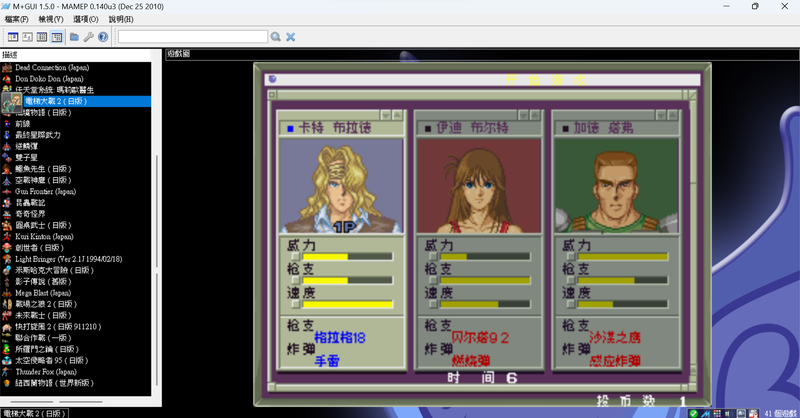Image resolution: width=800 pixels, height=418 pixels.
Task: Select highlighted 電梯大戰 2 (日版) row
Action: point(76,101)
